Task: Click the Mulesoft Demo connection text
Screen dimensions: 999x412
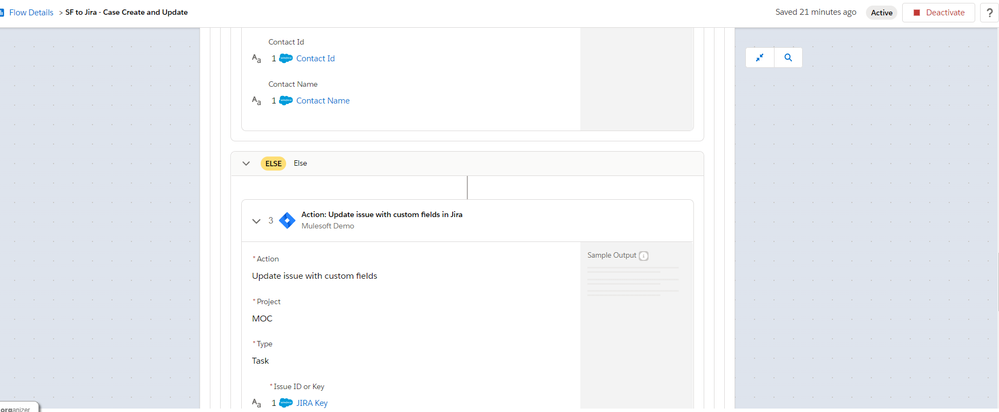Action: point(327,226)
